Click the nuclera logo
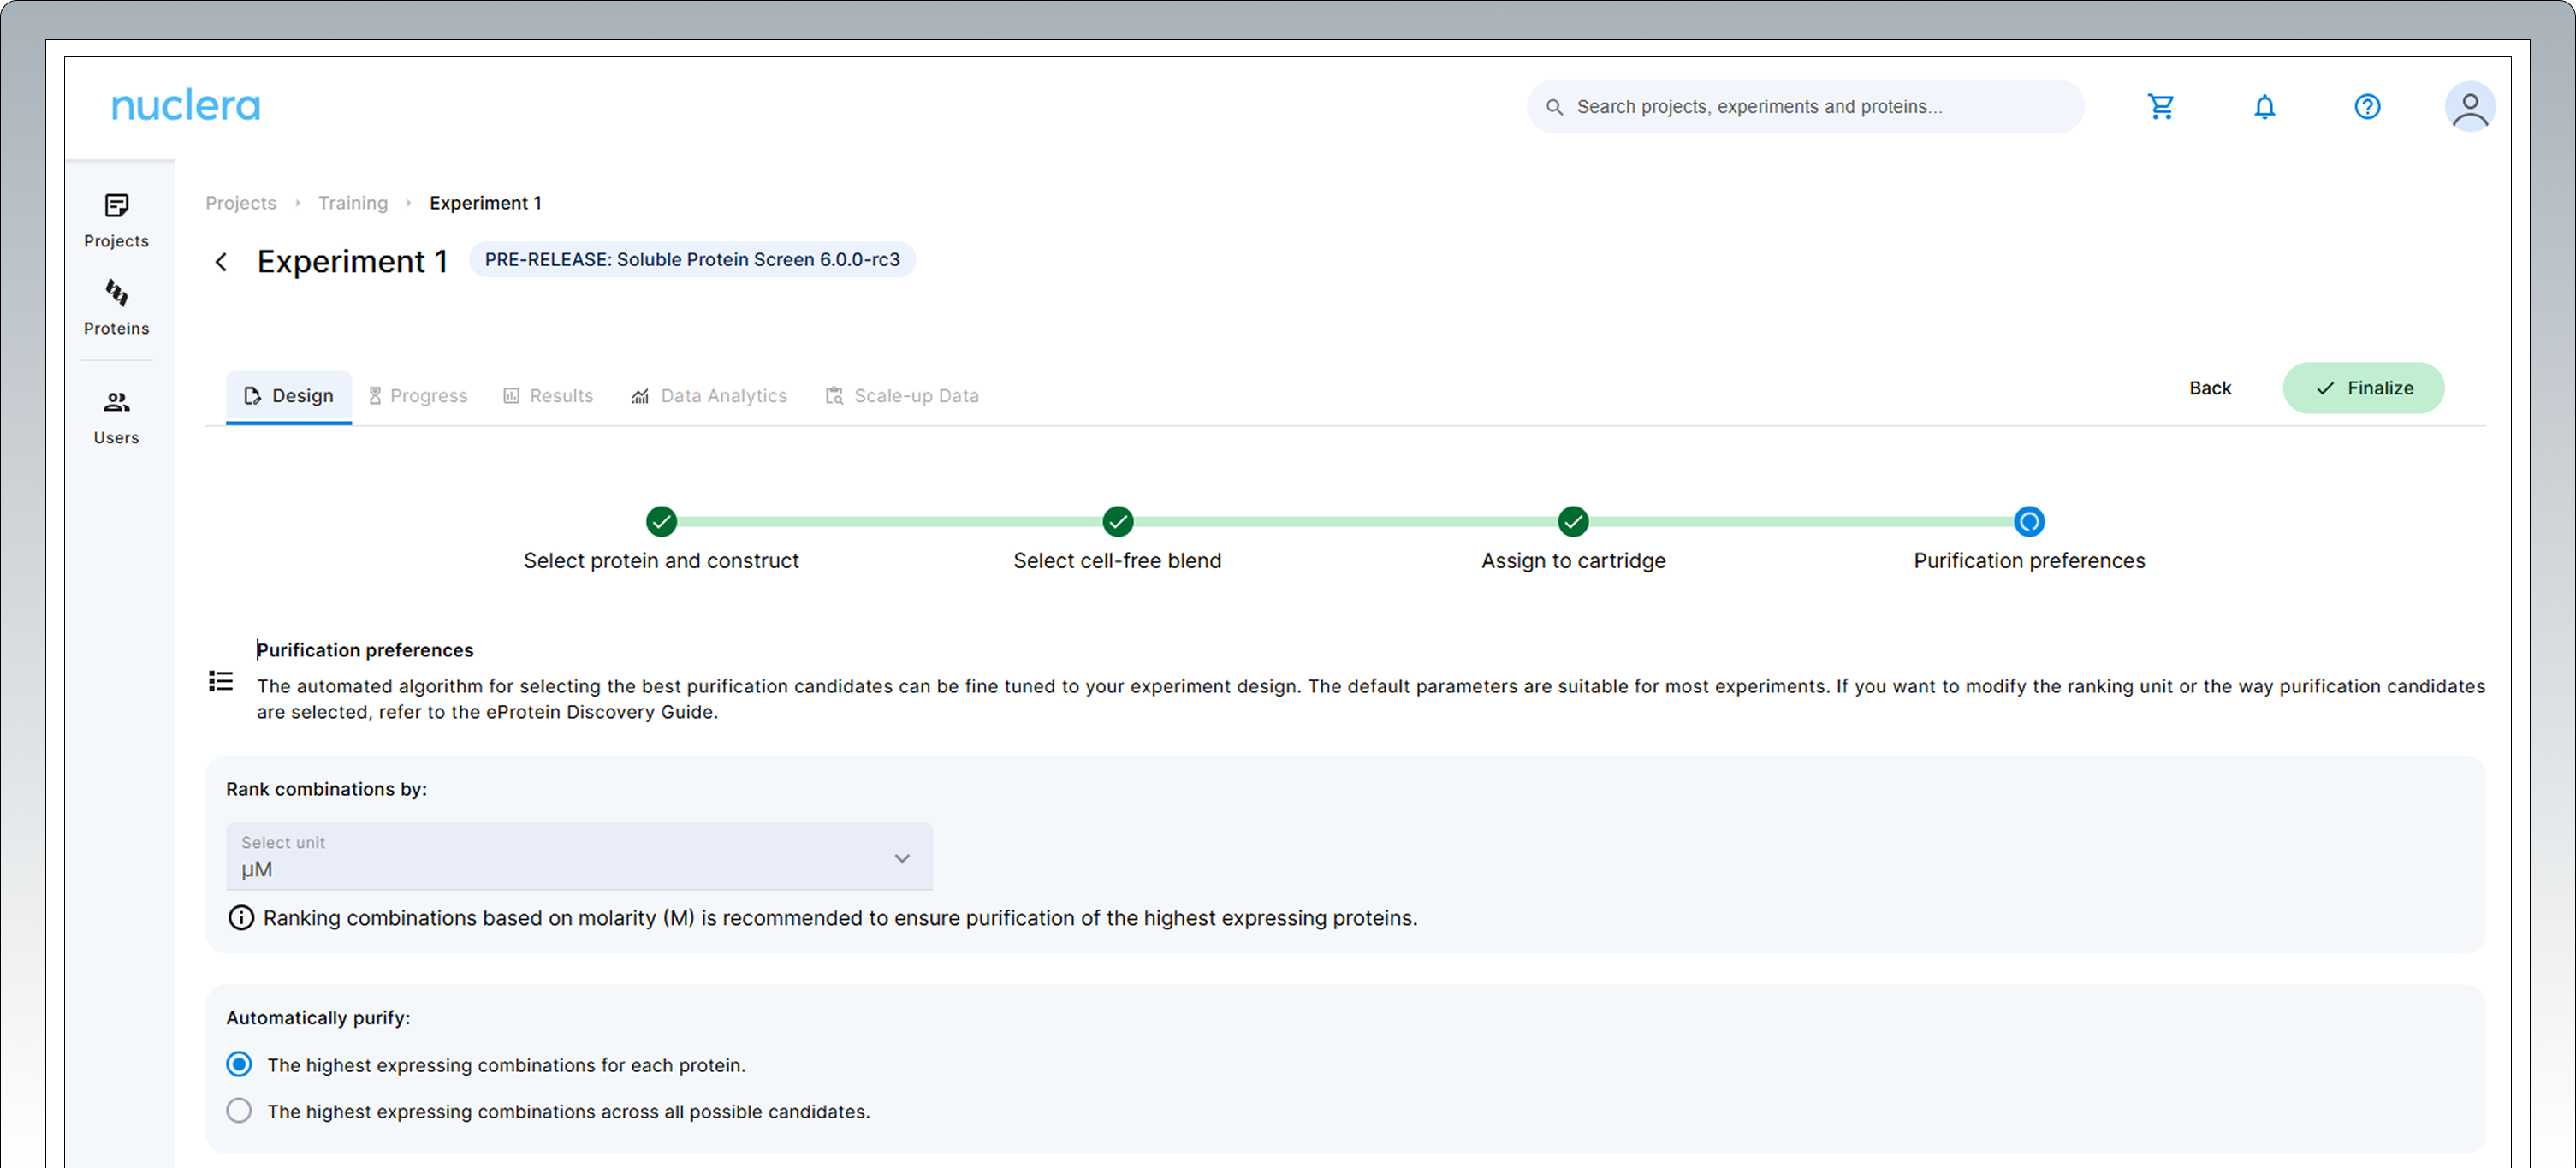Image resolution: width=2576 pixels, height=1168 pixels. pyautogui.click(x=186, y=105)
